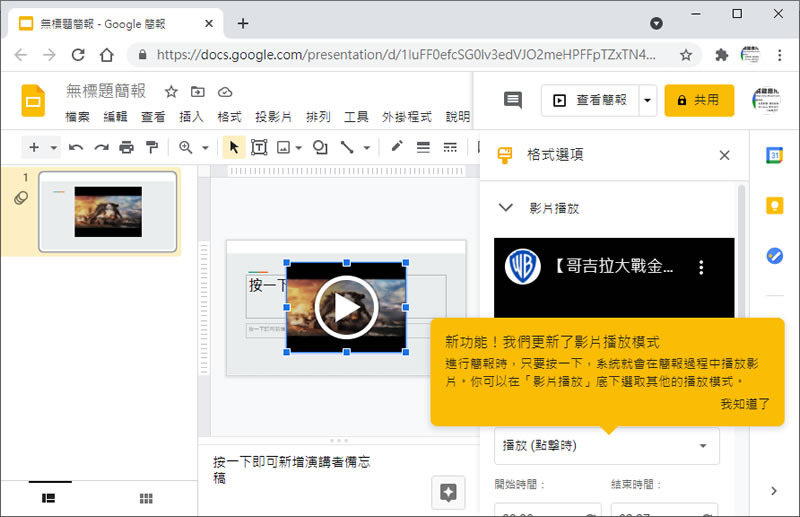Open Google Keep side panel icon
The width and height of the screenshot is (800, 517).
(774, 205)
